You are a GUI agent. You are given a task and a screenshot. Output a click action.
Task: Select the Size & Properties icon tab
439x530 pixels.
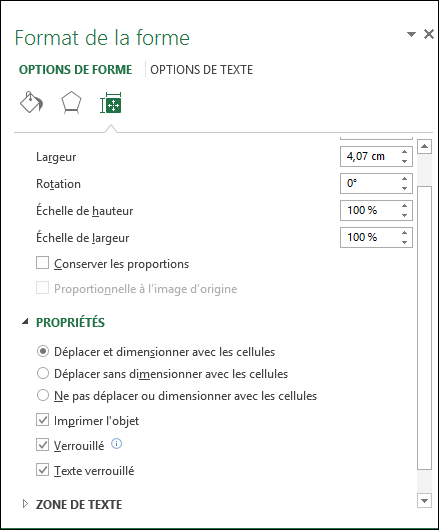[x=111, y=103]
